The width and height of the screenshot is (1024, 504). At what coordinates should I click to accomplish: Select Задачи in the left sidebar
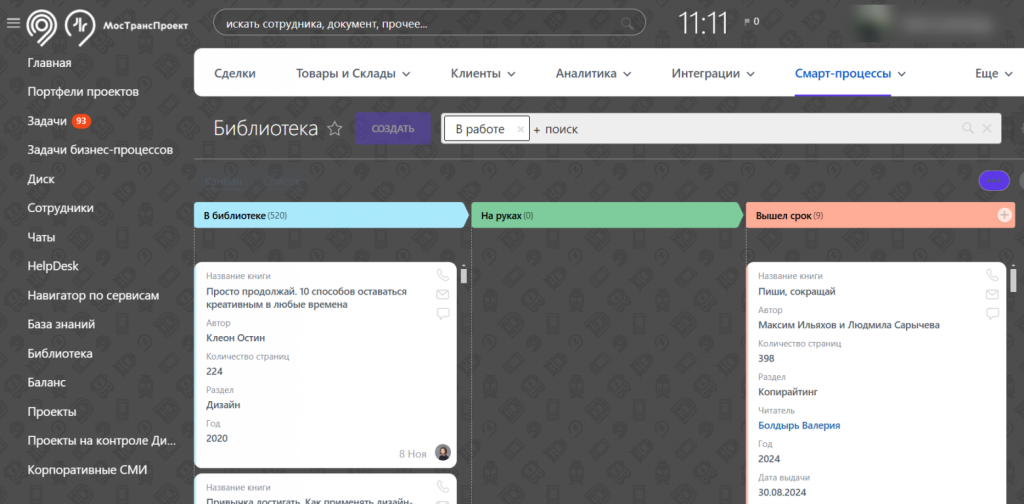(x=48, y=121)
